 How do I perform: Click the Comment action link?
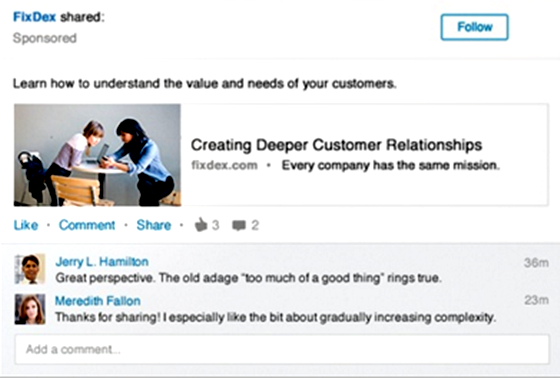pos(87,225)
